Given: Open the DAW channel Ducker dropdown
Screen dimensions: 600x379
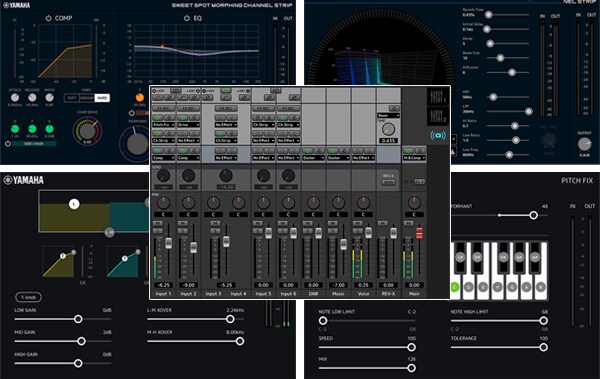Looking at the screenshot, I should pos(313,158).
